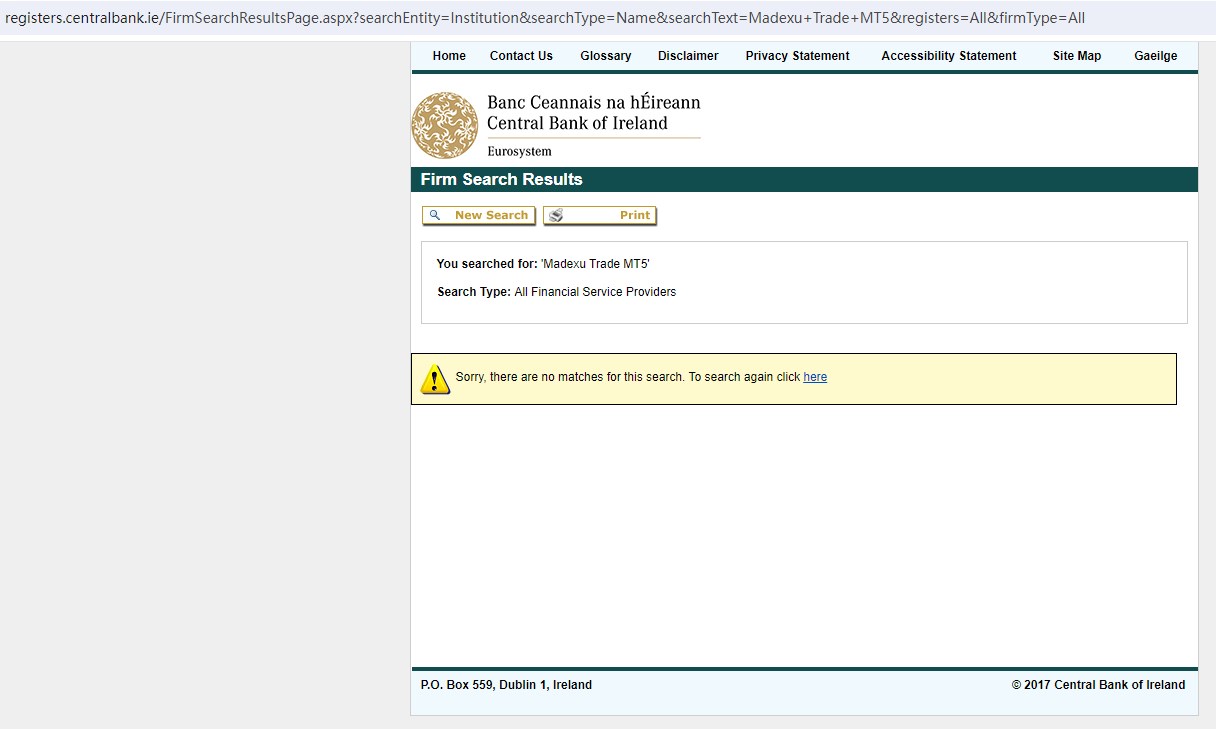Click the yellow warning triangle icon
The image size is (1216, 729).
point(434,378)
